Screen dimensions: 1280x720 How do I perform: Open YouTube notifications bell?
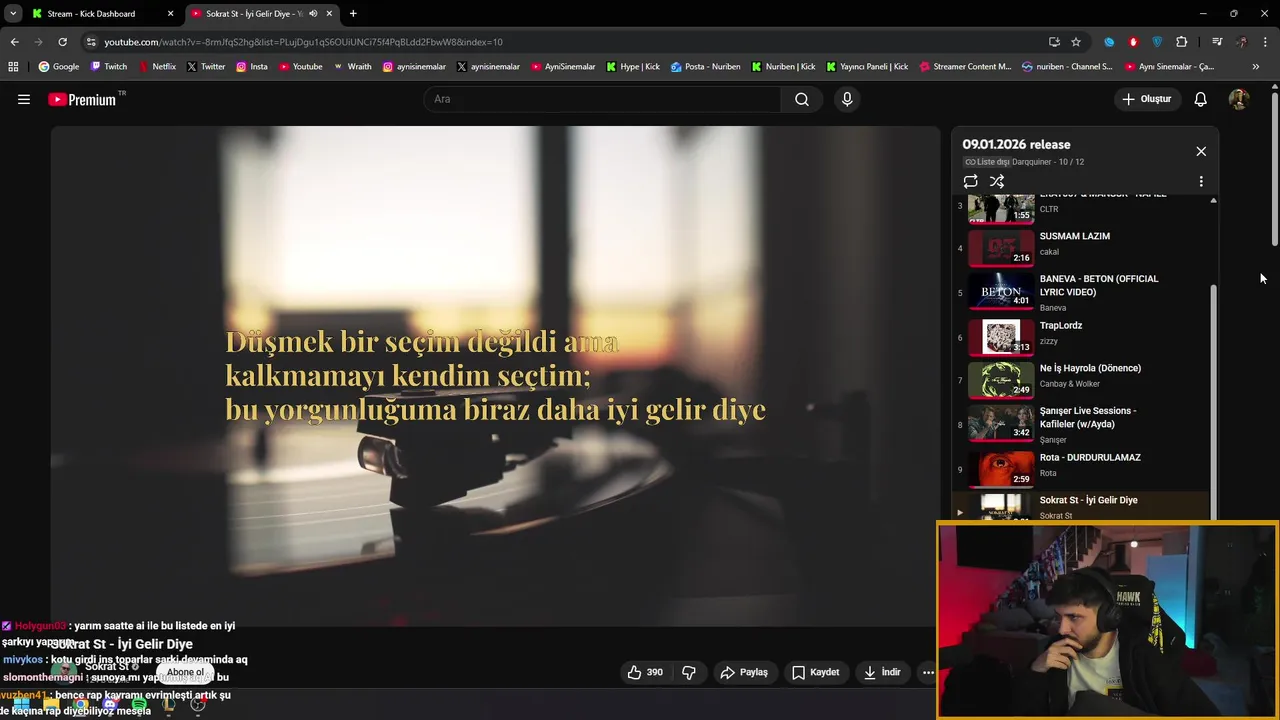click(1201, 99)
